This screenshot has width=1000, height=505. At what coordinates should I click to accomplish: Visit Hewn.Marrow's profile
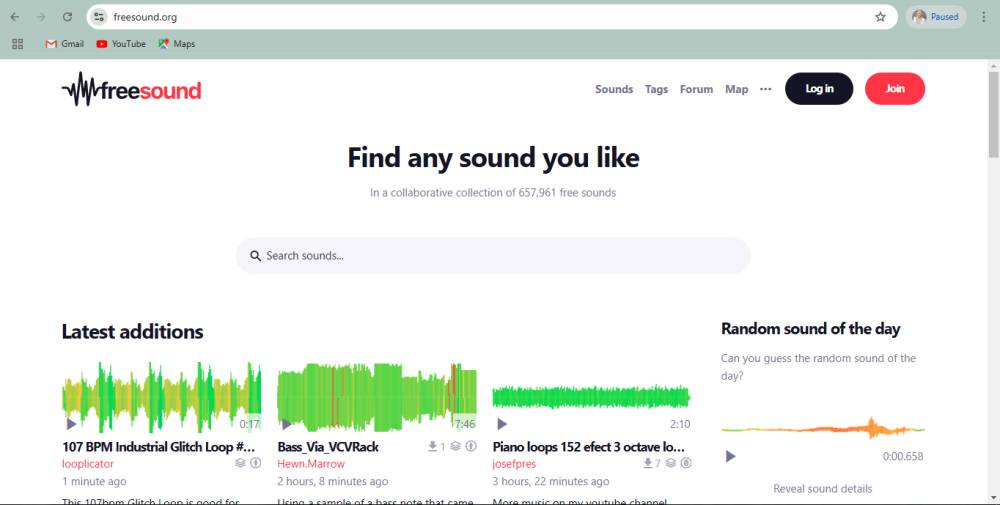(311, 464)
